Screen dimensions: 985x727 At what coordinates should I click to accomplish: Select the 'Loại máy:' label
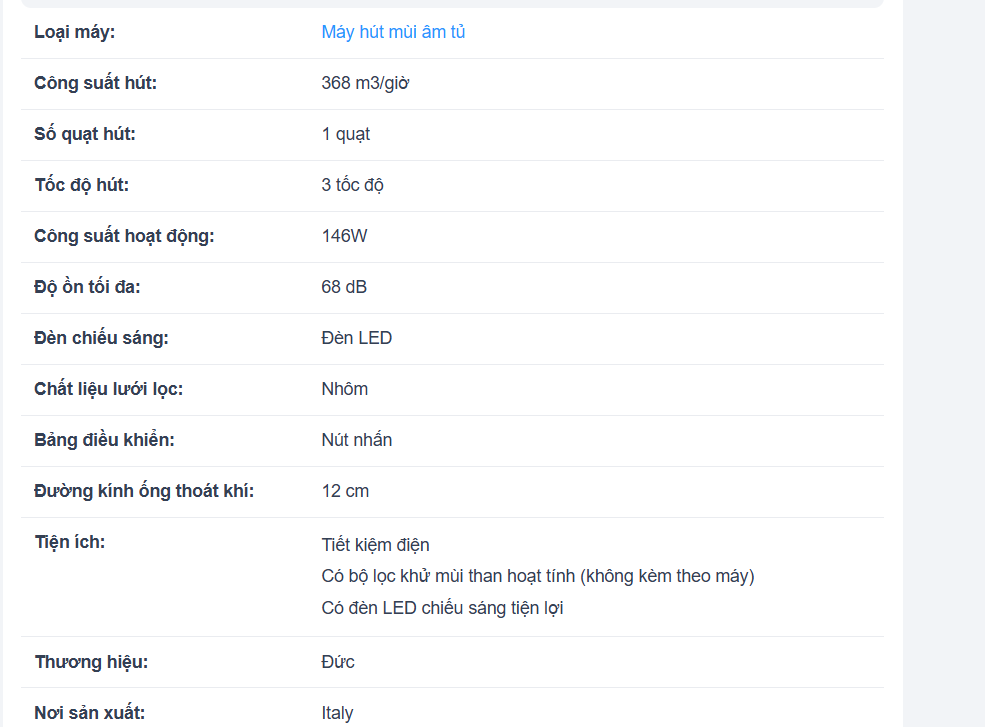tap(75, 32)
